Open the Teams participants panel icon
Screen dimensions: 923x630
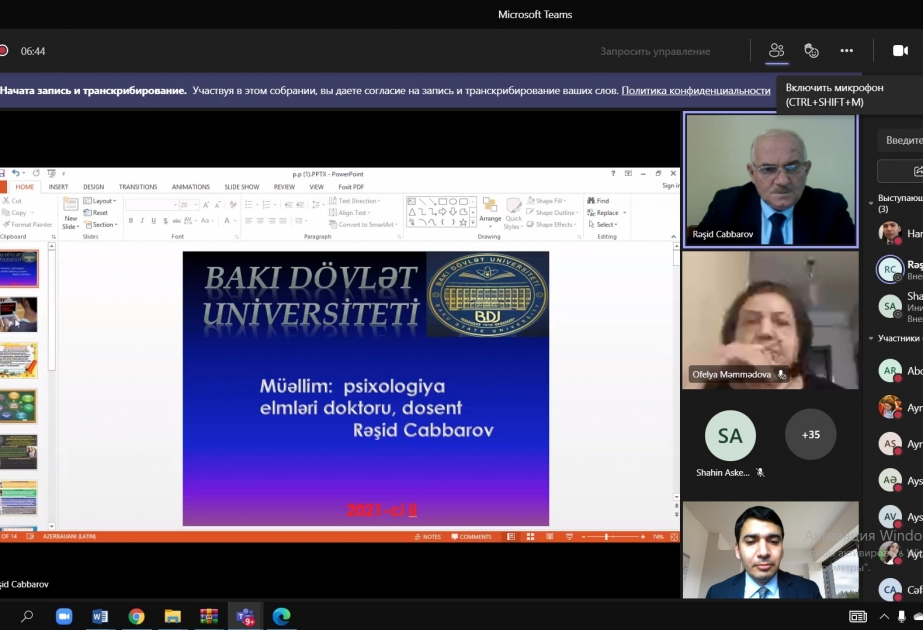coord(776,51)
